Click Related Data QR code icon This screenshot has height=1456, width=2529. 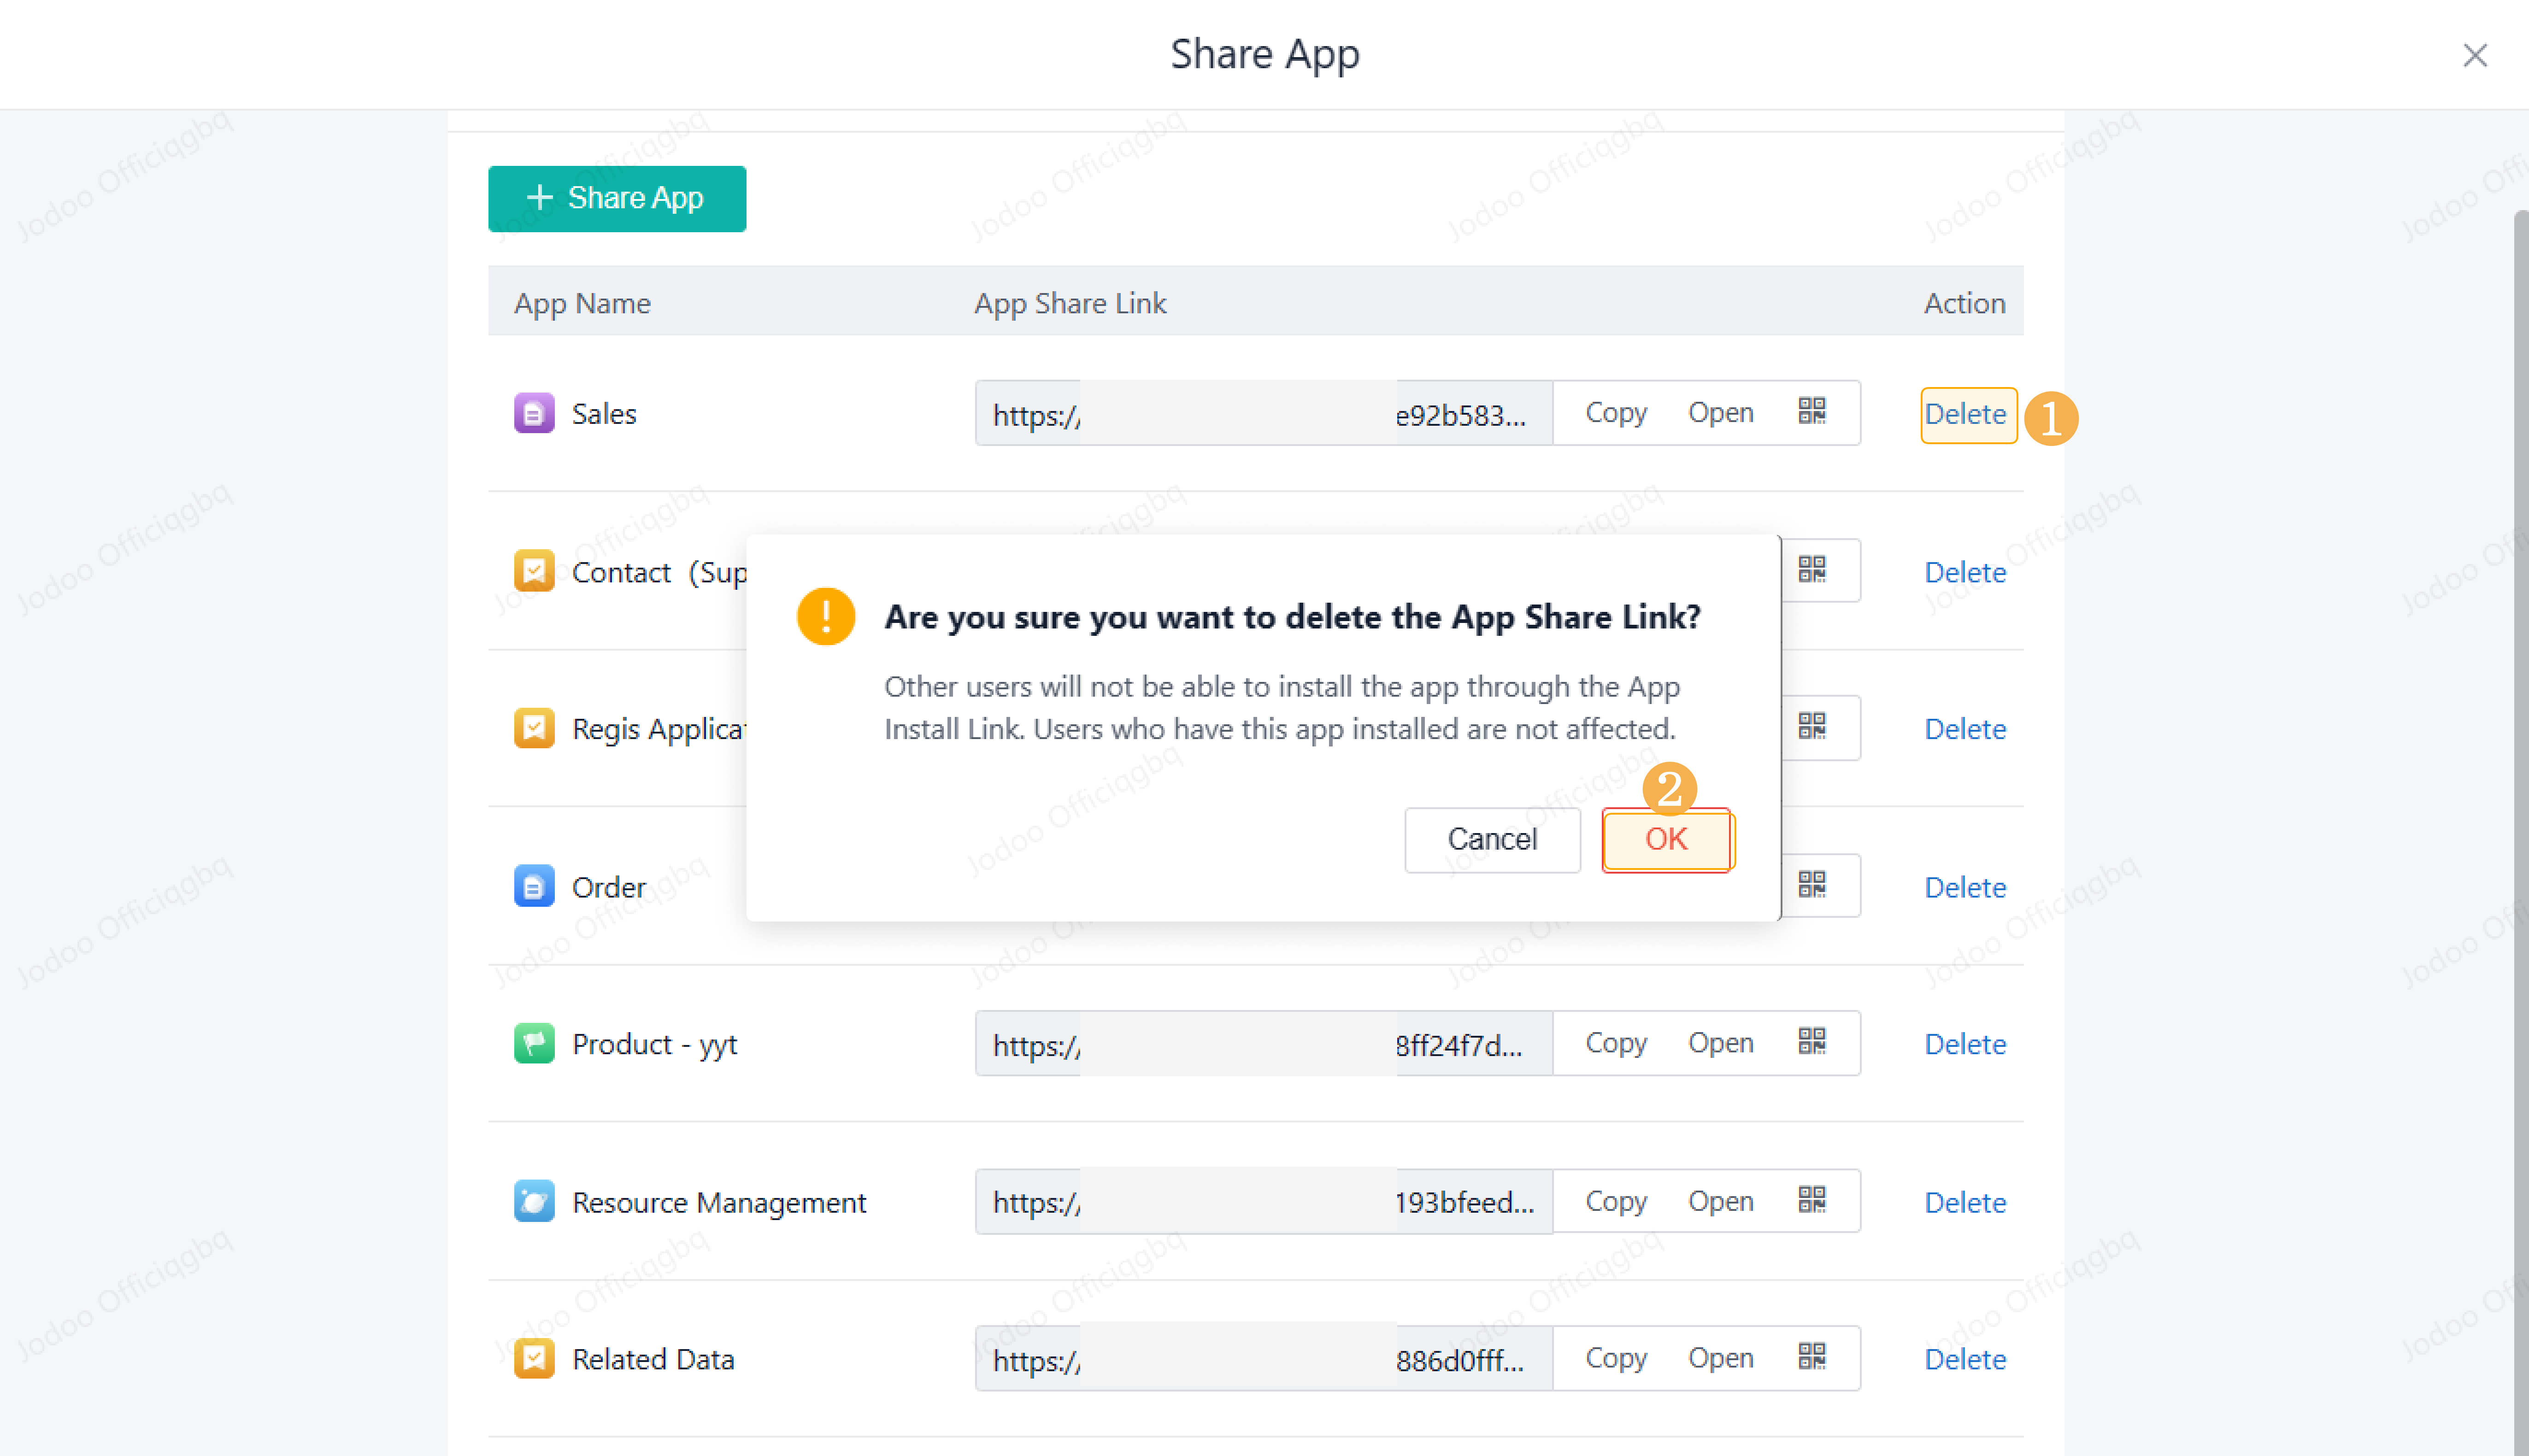(x=1811, y=1357)
